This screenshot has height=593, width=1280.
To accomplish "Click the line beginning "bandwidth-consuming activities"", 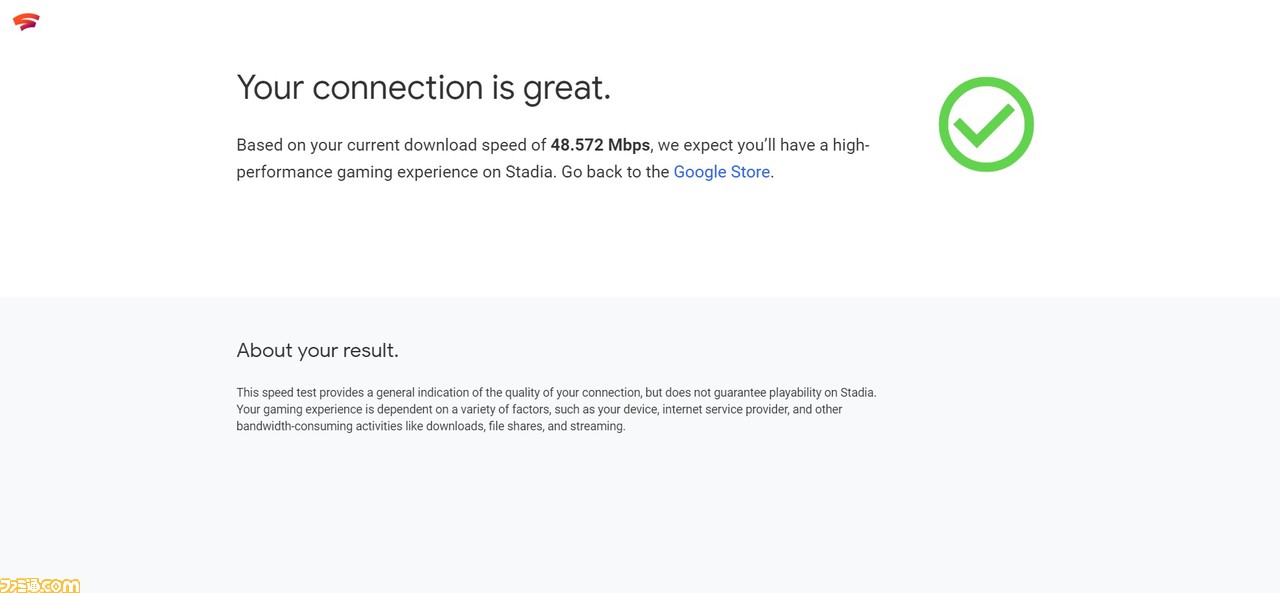I will [430, 427].
